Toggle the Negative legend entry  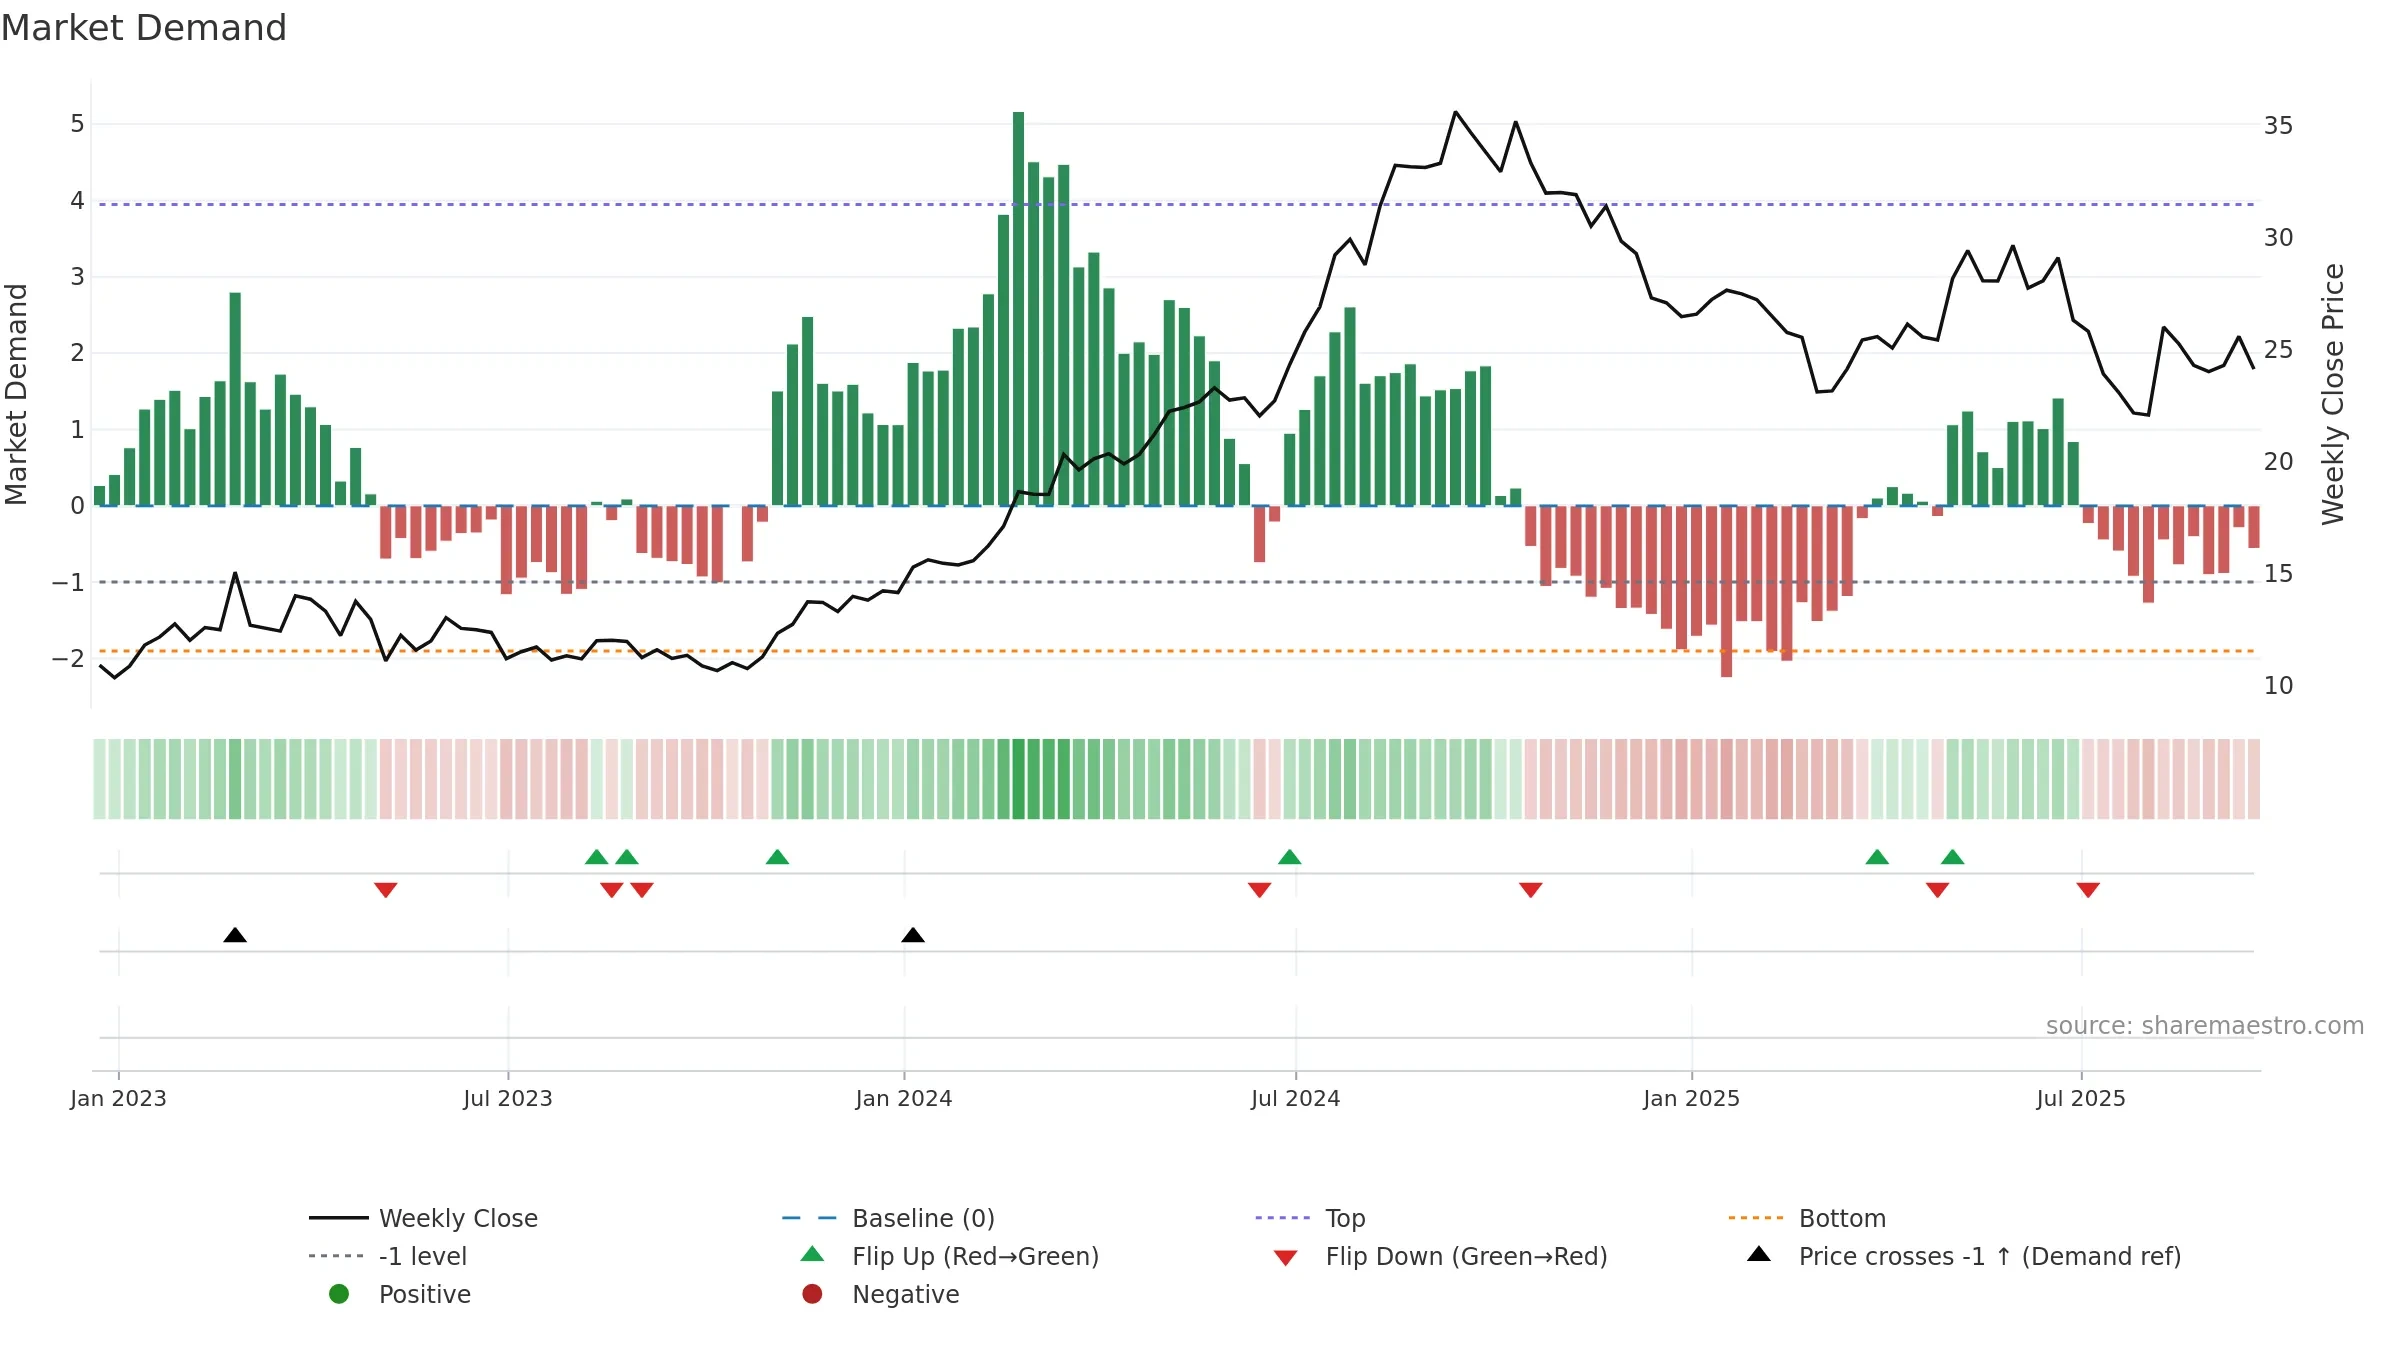[x=880, y=1294]
